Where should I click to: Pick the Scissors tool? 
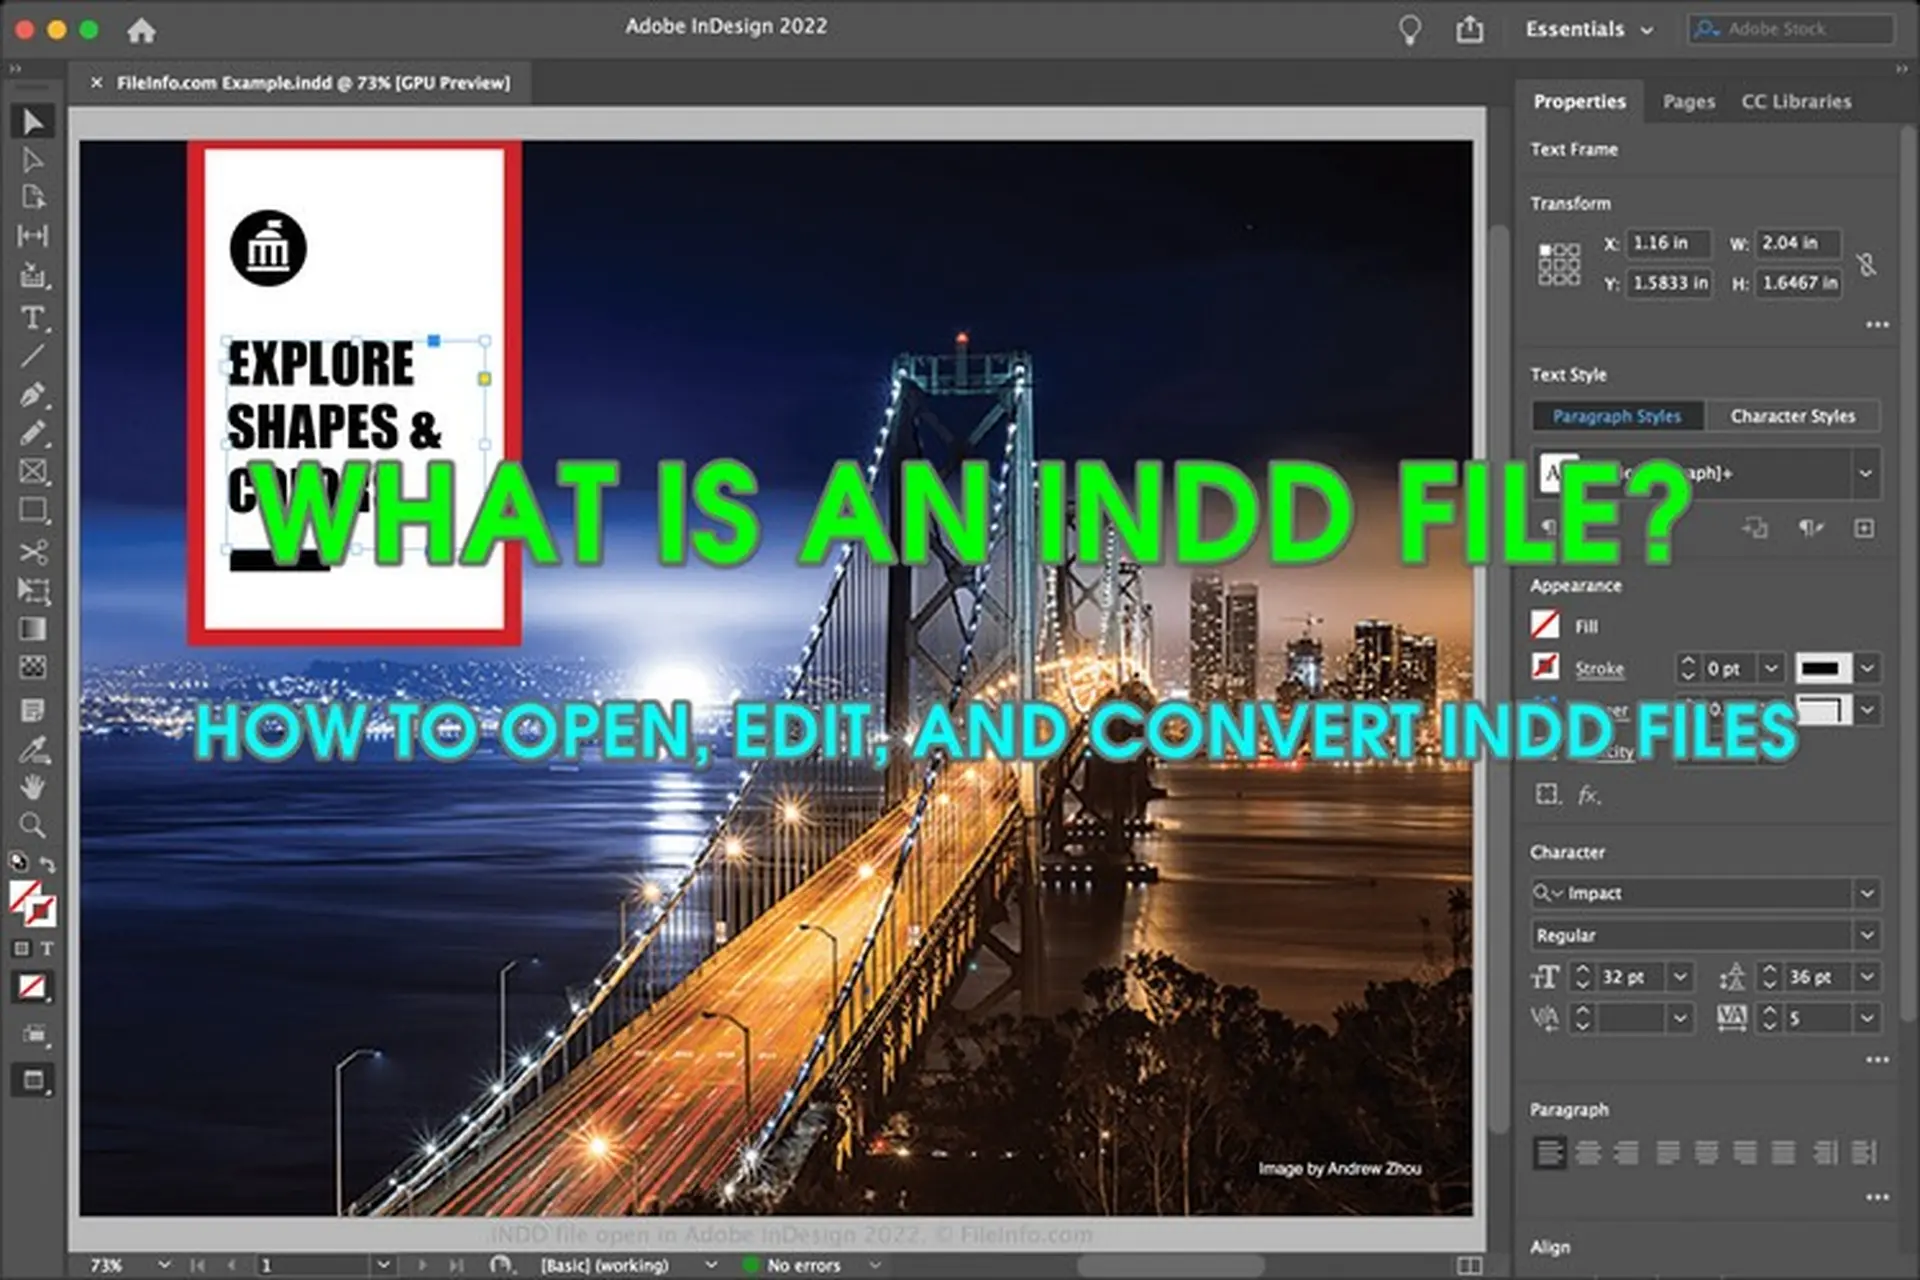(x=33, y=551)
